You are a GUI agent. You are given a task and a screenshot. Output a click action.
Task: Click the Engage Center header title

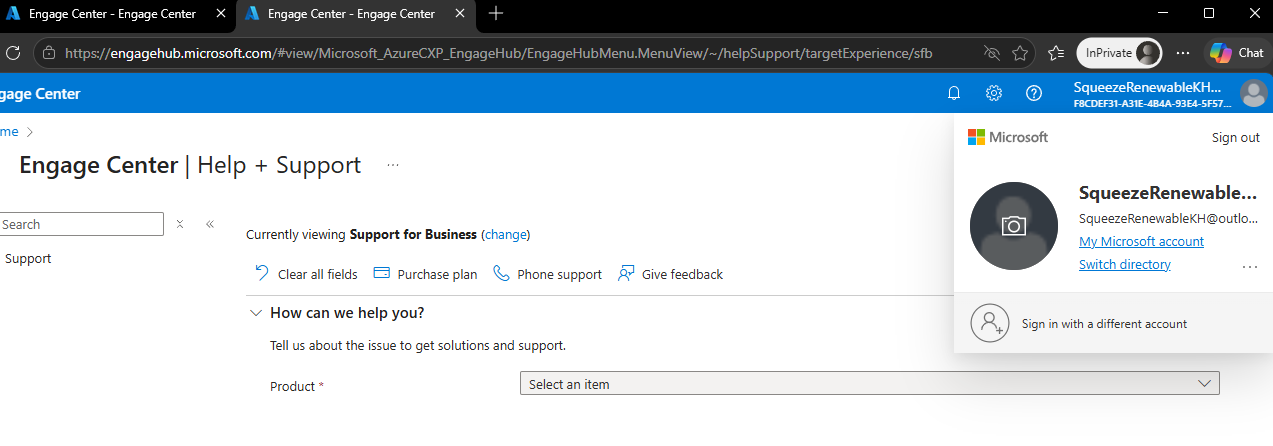click(40, 94)
